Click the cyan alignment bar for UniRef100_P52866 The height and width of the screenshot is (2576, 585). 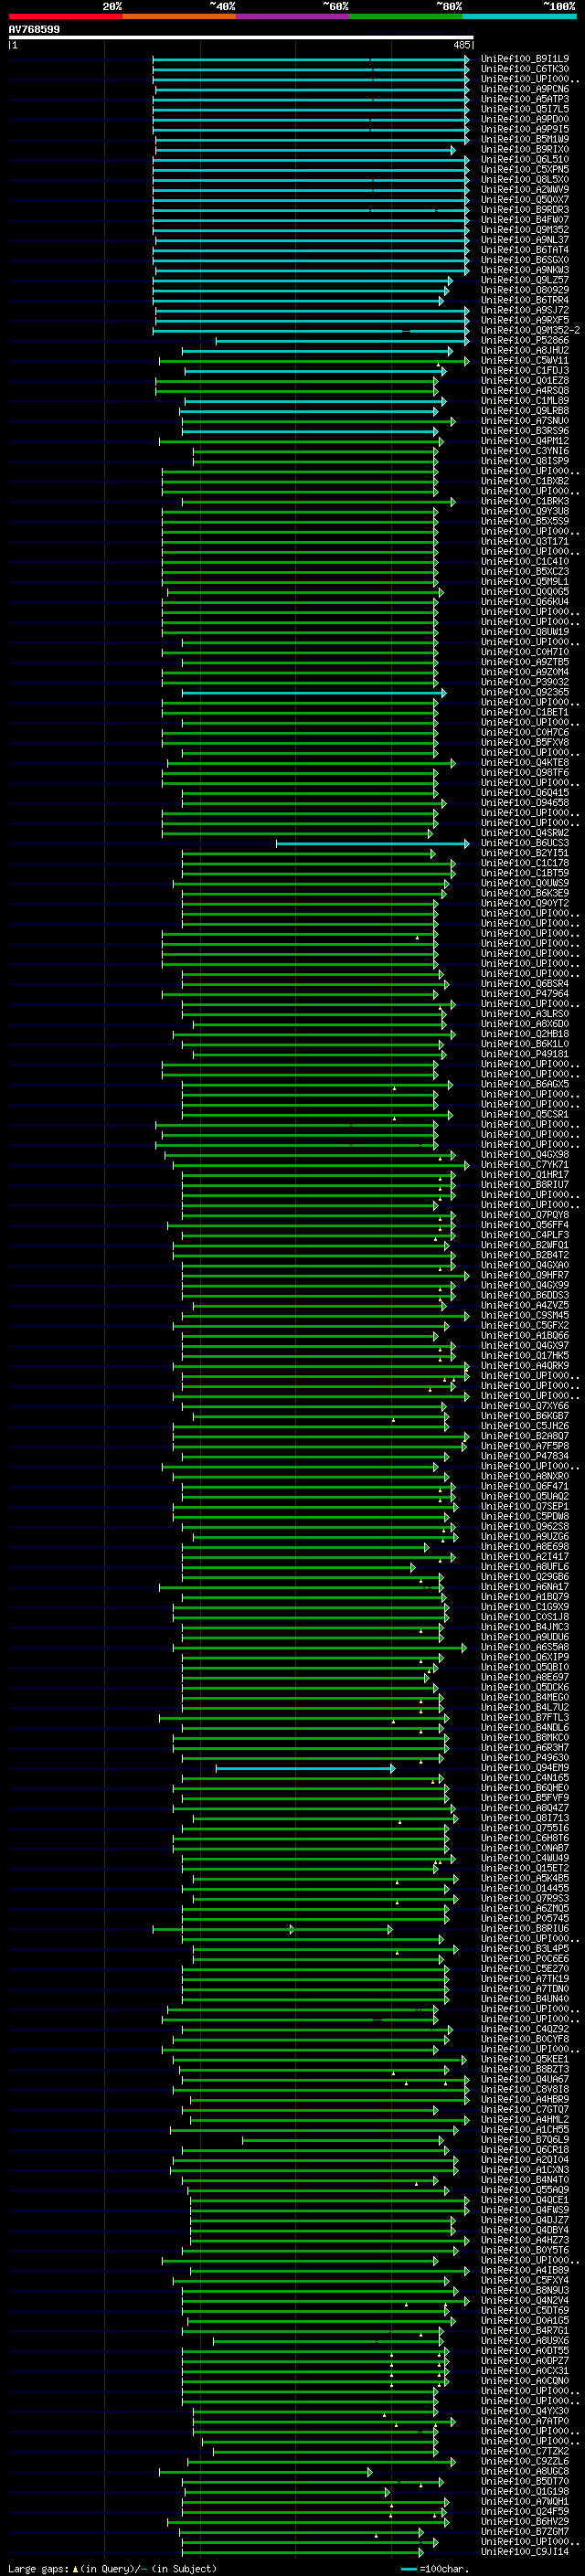point(342,341)
